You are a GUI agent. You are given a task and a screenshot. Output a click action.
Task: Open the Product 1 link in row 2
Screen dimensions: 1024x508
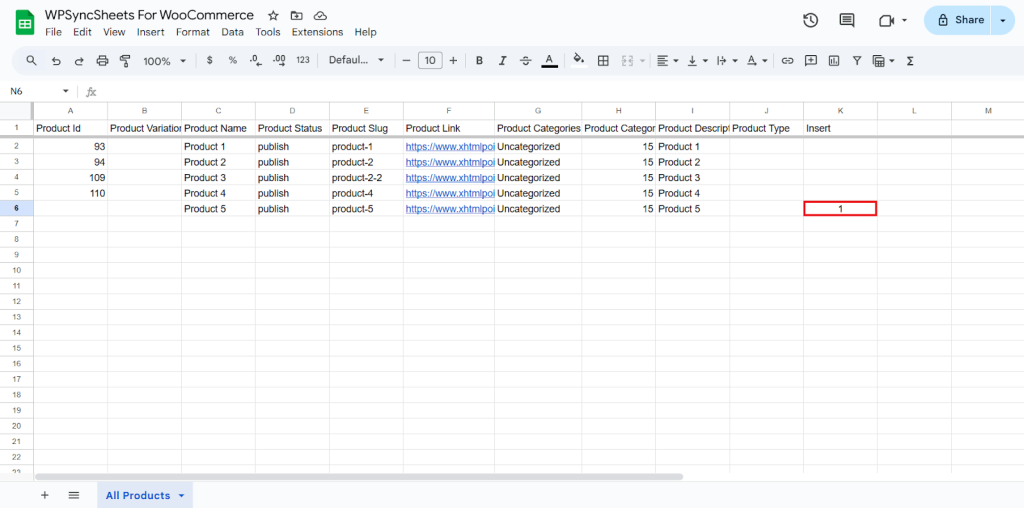[x=449, y=147]
